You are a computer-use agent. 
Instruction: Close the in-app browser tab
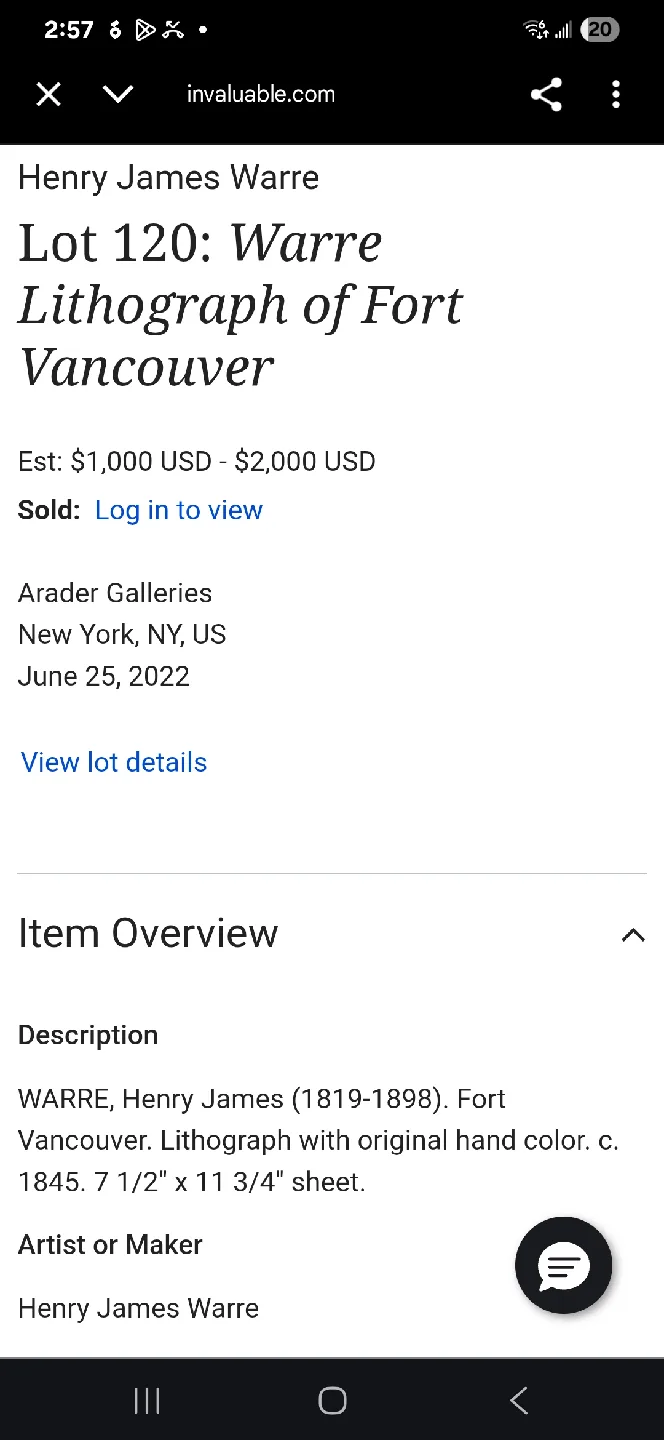tap(48, 95)
